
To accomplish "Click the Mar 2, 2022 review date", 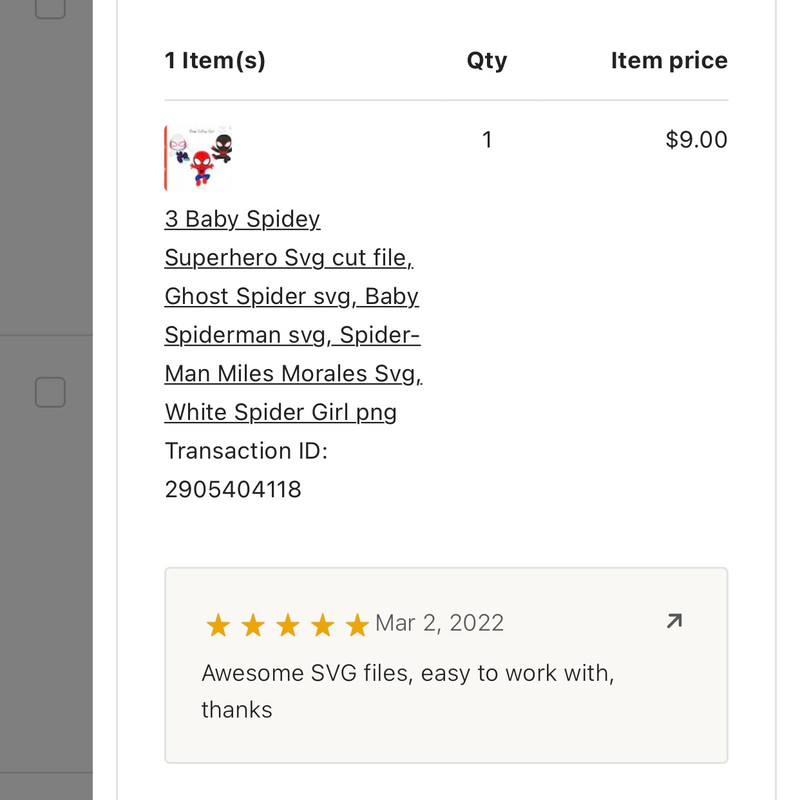I will 441,622.
